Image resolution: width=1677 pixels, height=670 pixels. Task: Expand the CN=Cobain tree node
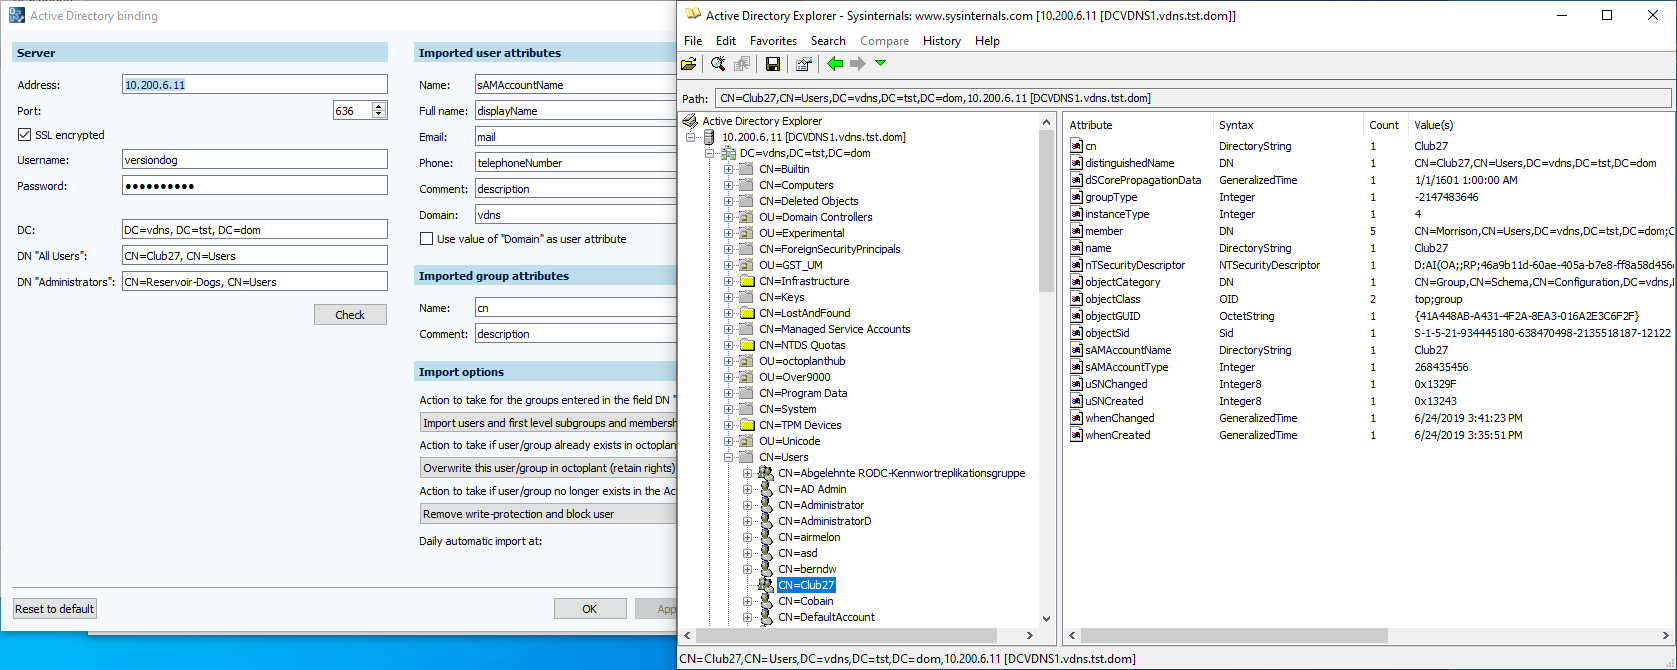coord(748,601)
